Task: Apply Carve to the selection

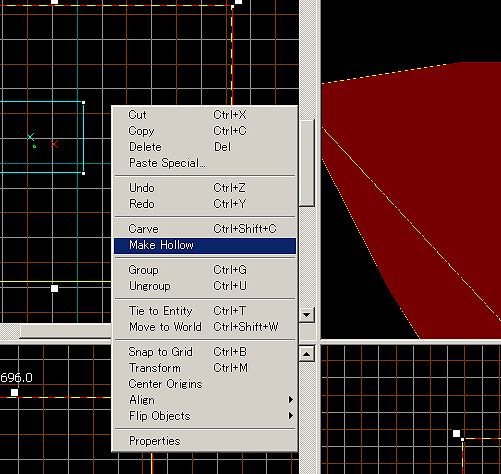Action: [x=205, y=229]
